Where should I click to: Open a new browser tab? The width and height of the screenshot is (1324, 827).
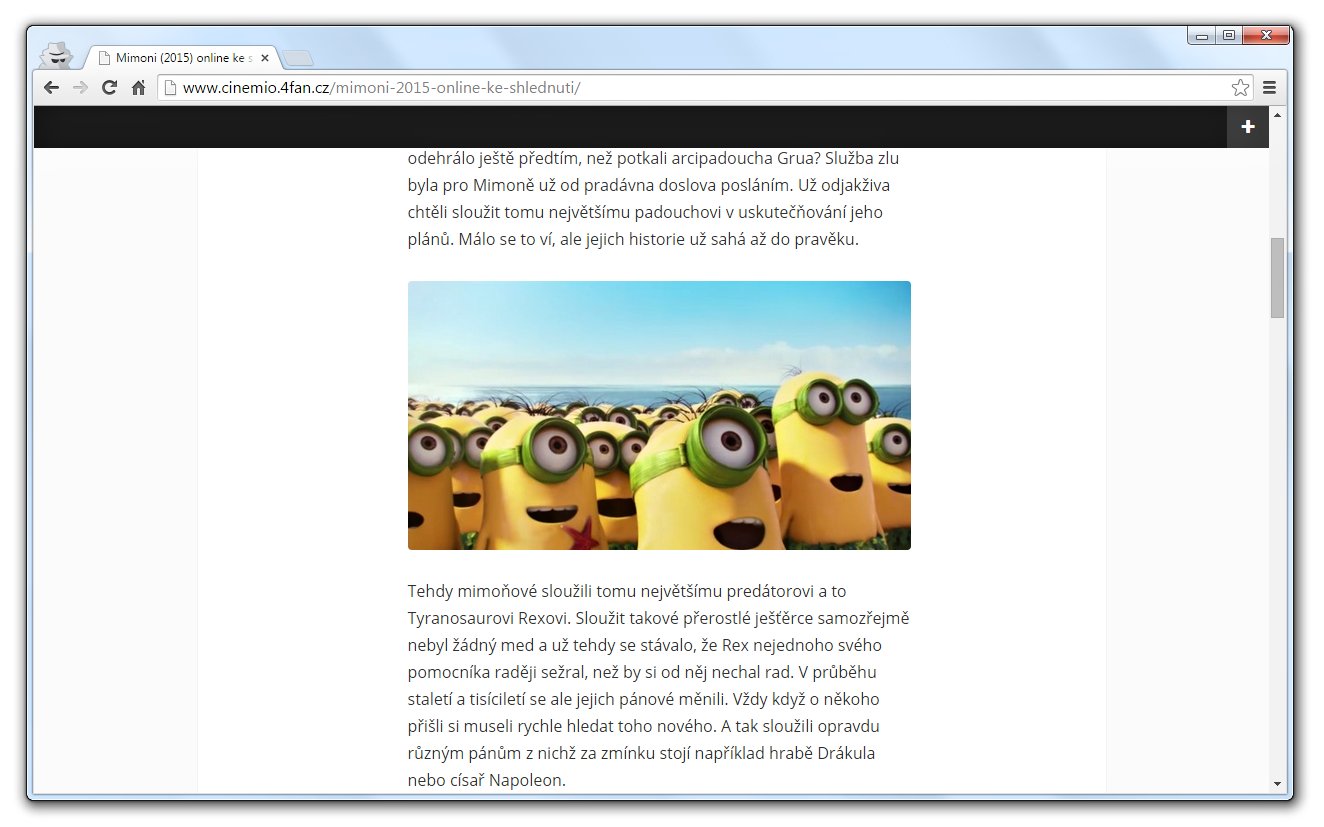(x=298, y=58)
